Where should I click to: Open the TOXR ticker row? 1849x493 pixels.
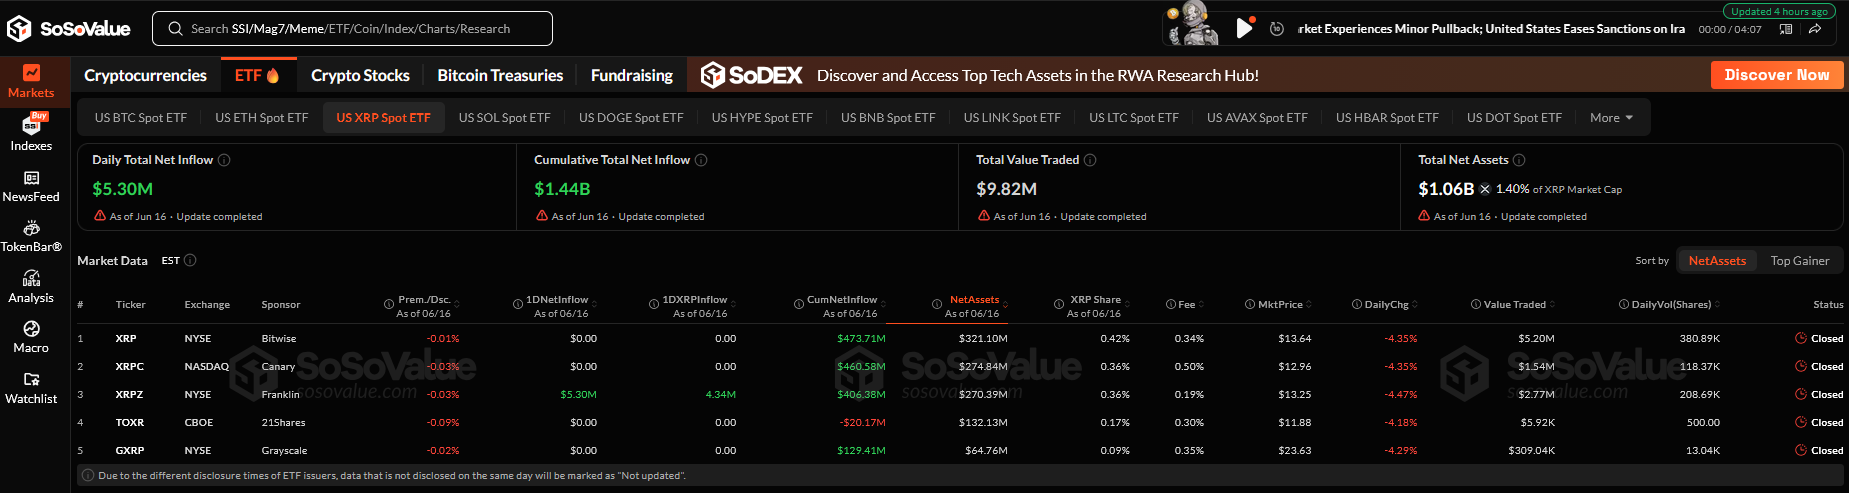click(x=960, y=422)
